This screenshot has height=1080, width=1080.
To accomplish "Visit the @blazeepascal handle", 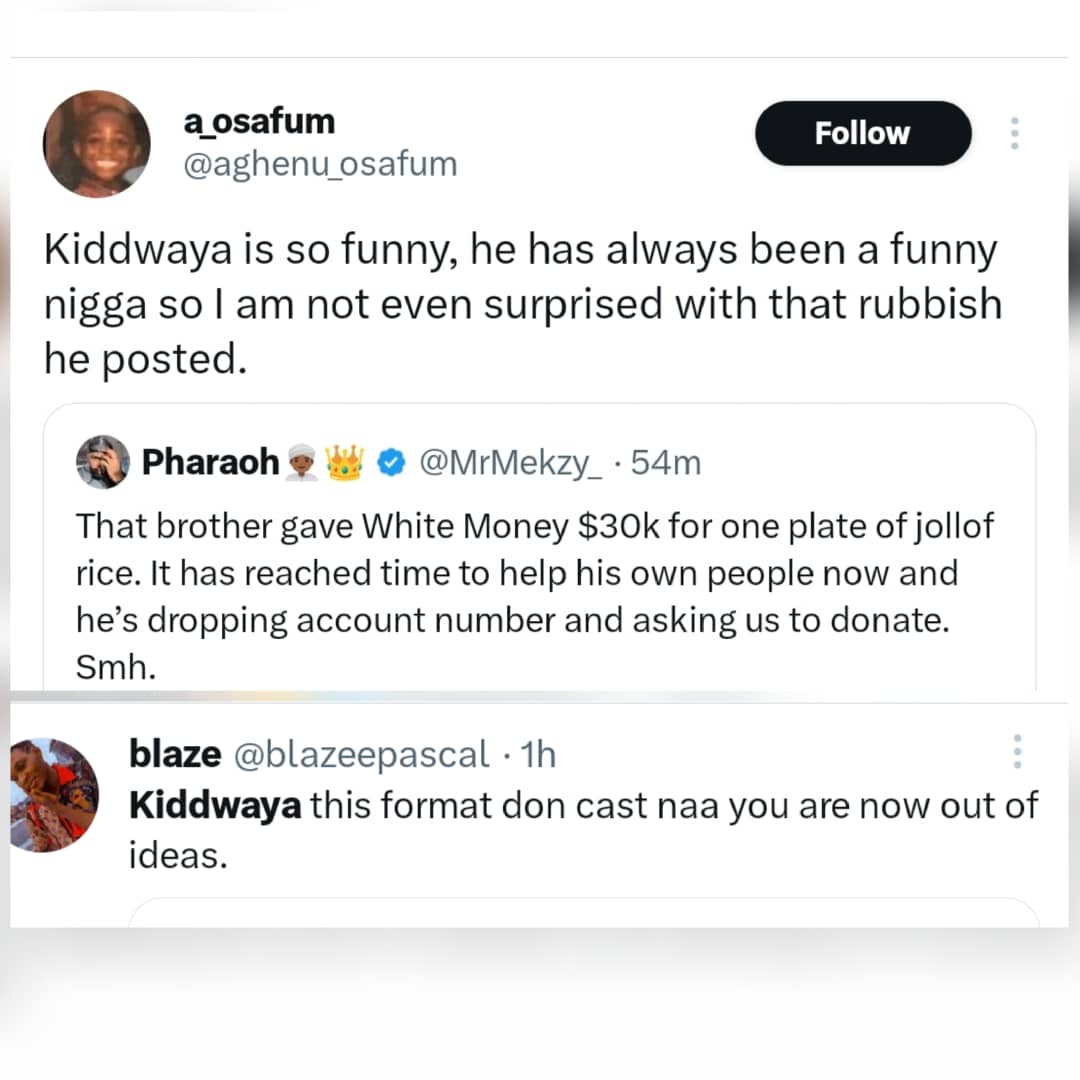I will (361, 754).
